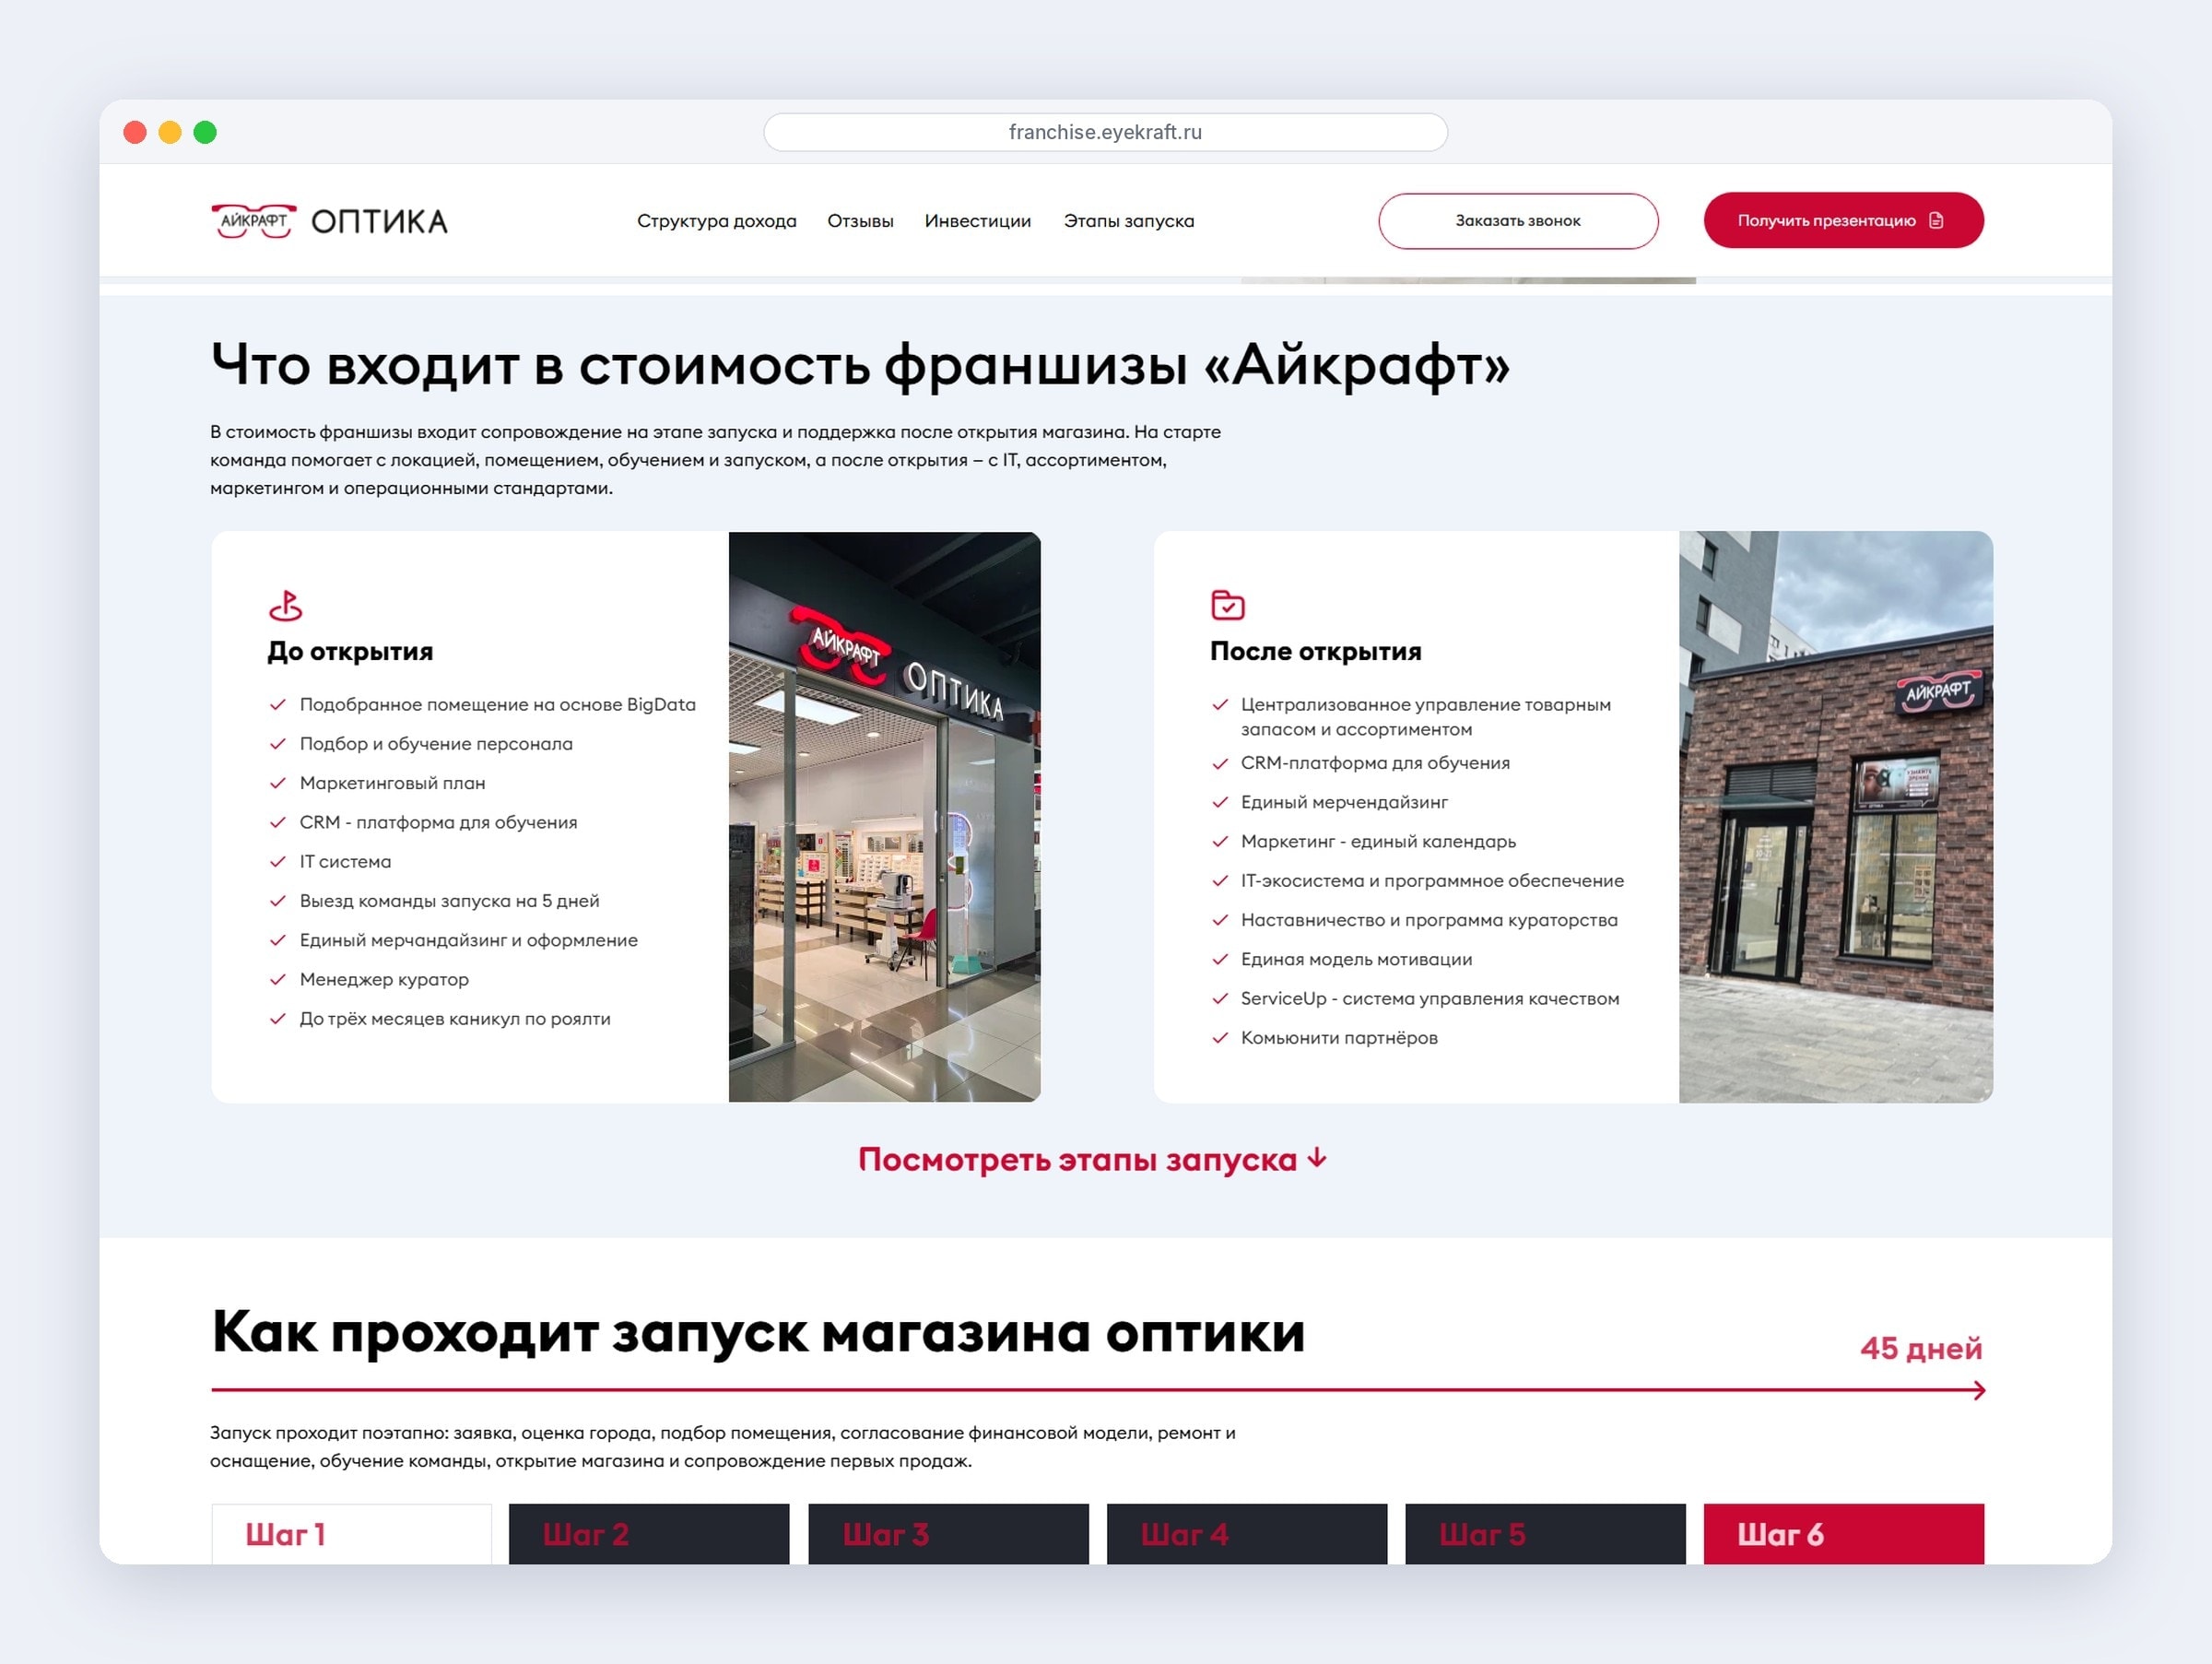Click the text Единый мерчандайзинг и оформление
Viewport: 2212px width, 1664px height.
(x=469, y=940)
